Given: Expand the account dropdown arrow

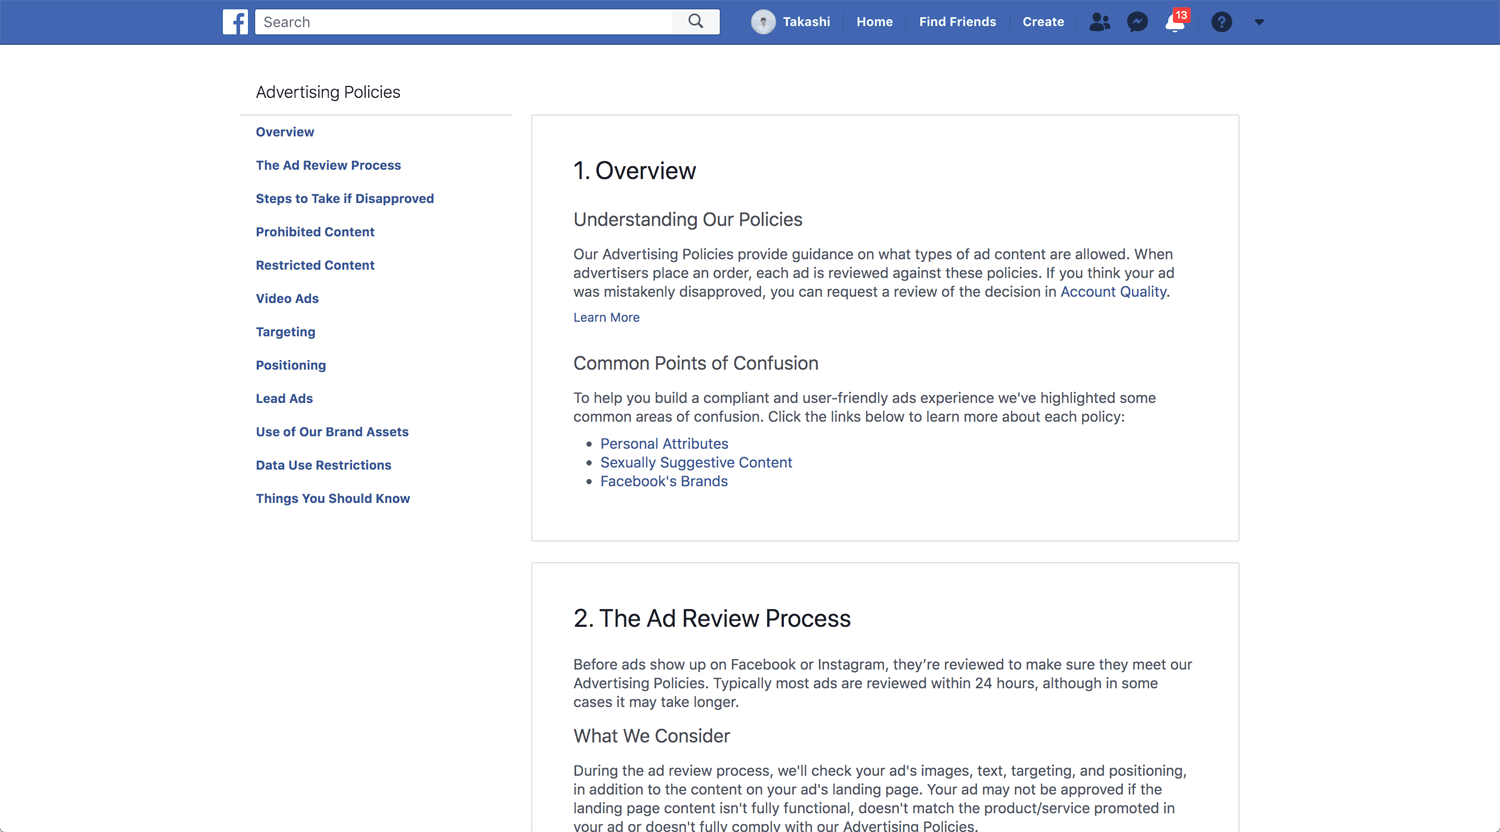Looking at the screenshot, I should (1259, 22).
